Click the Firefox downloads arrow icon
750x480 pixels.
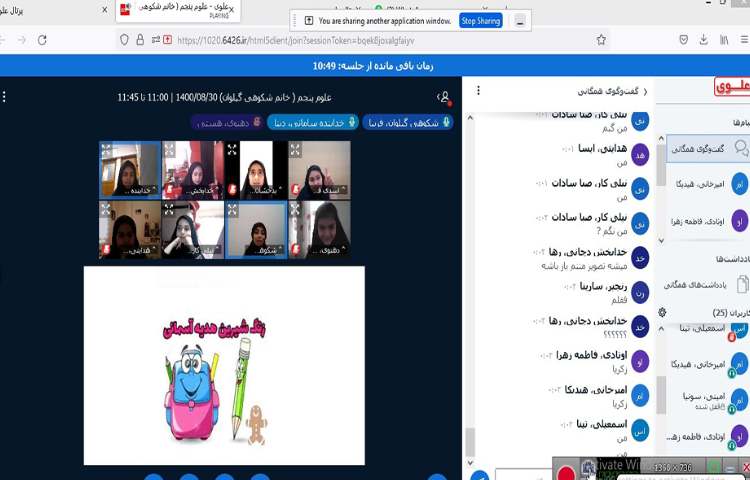tap(684, 40)
